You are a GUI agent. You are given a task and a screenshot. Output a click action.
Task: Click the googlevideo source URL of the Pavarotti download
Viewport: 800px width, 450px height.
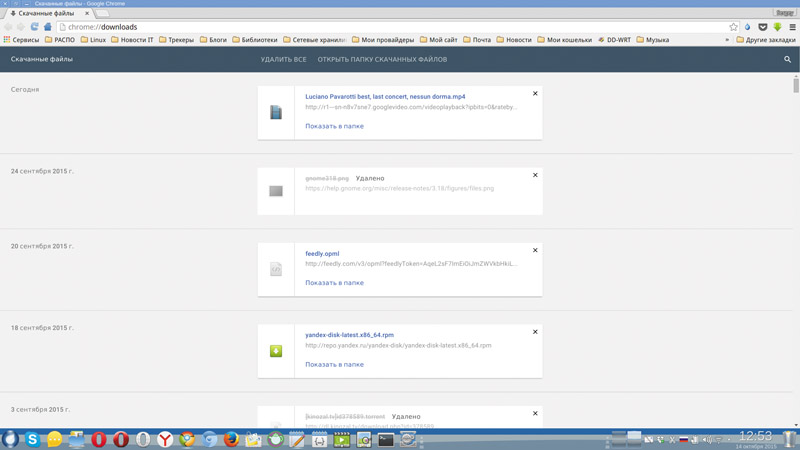(411, 107)
